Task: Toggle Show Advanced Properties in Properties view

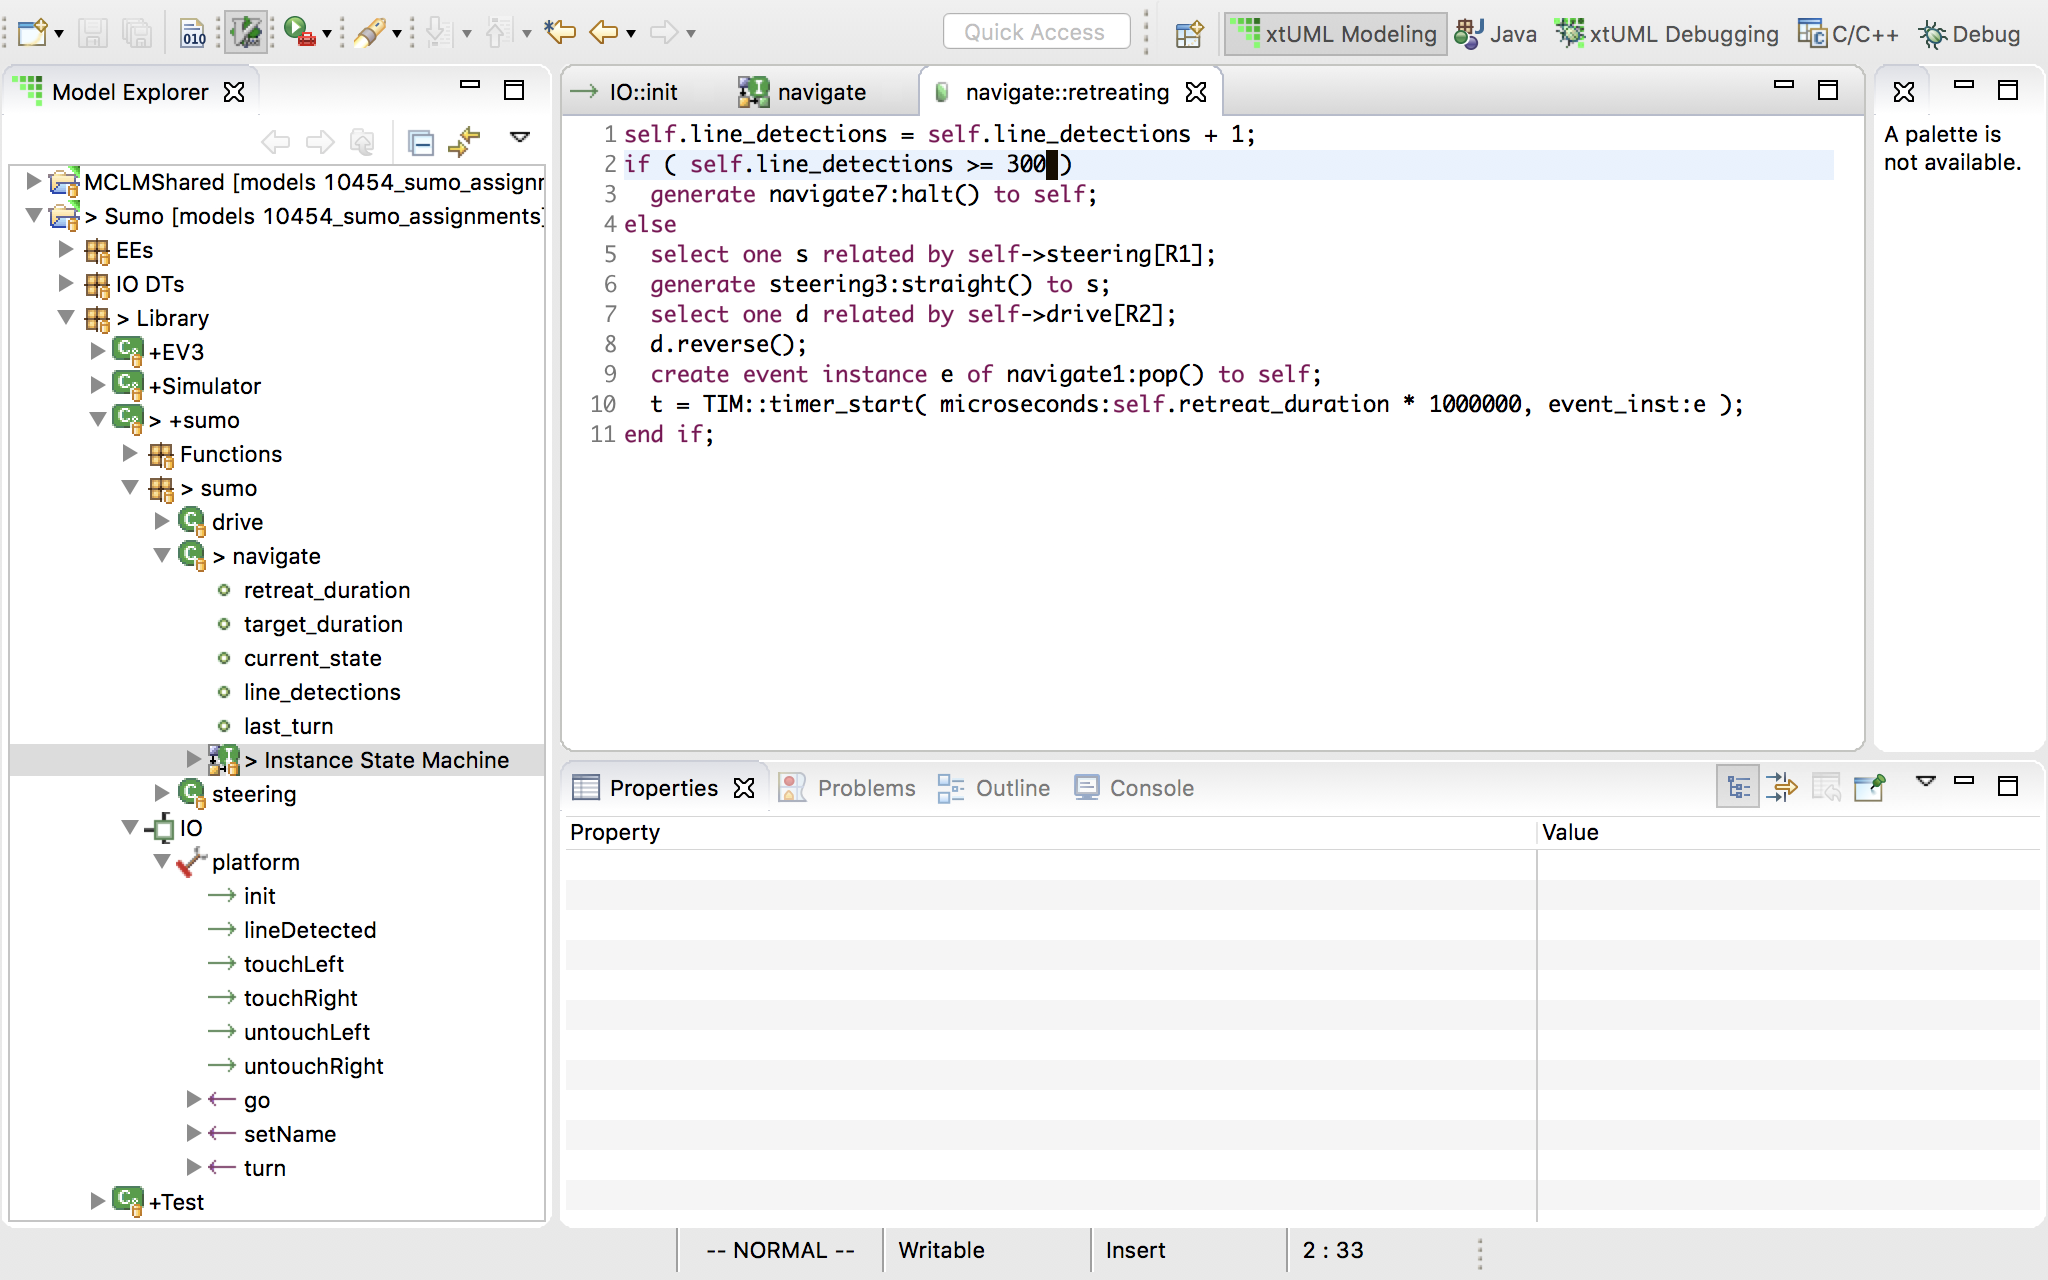Action: pos(1782,788)
